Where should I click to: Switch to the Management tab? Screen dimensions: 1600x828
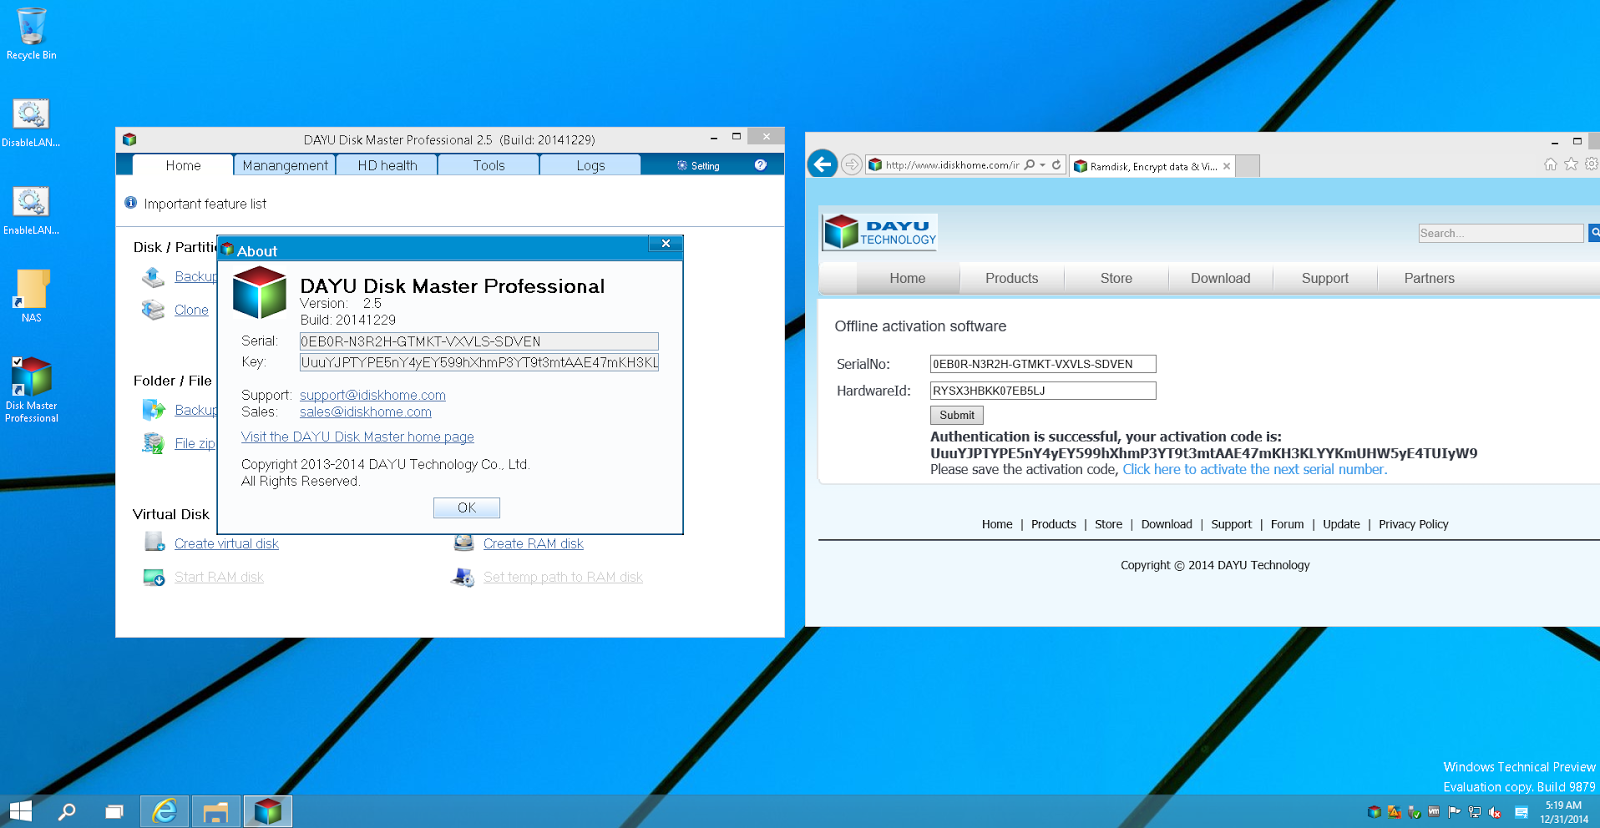pyautogui.click(x=285, y=165)
